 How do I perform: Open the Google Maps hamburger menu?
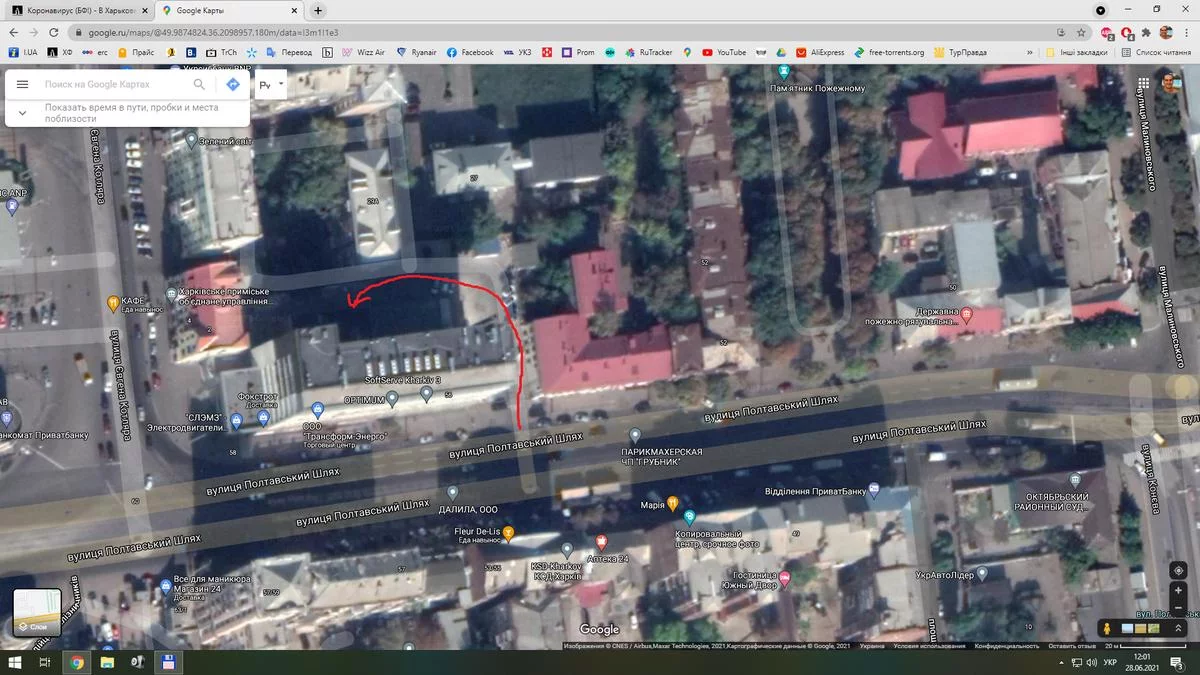click(x=22, y=85)
